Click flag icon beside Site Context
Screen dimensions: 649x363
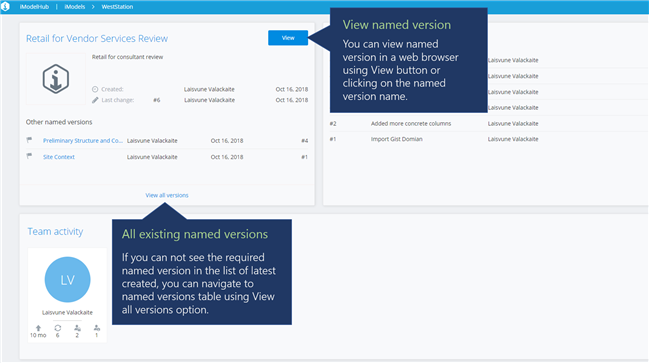pyautogui.click(x=29, y=156)
